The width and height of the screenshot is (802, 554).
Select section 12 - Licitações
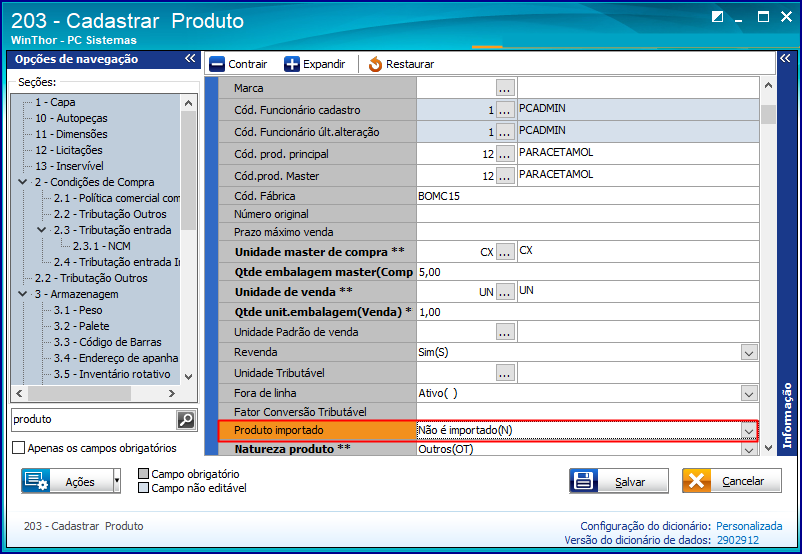69,150
